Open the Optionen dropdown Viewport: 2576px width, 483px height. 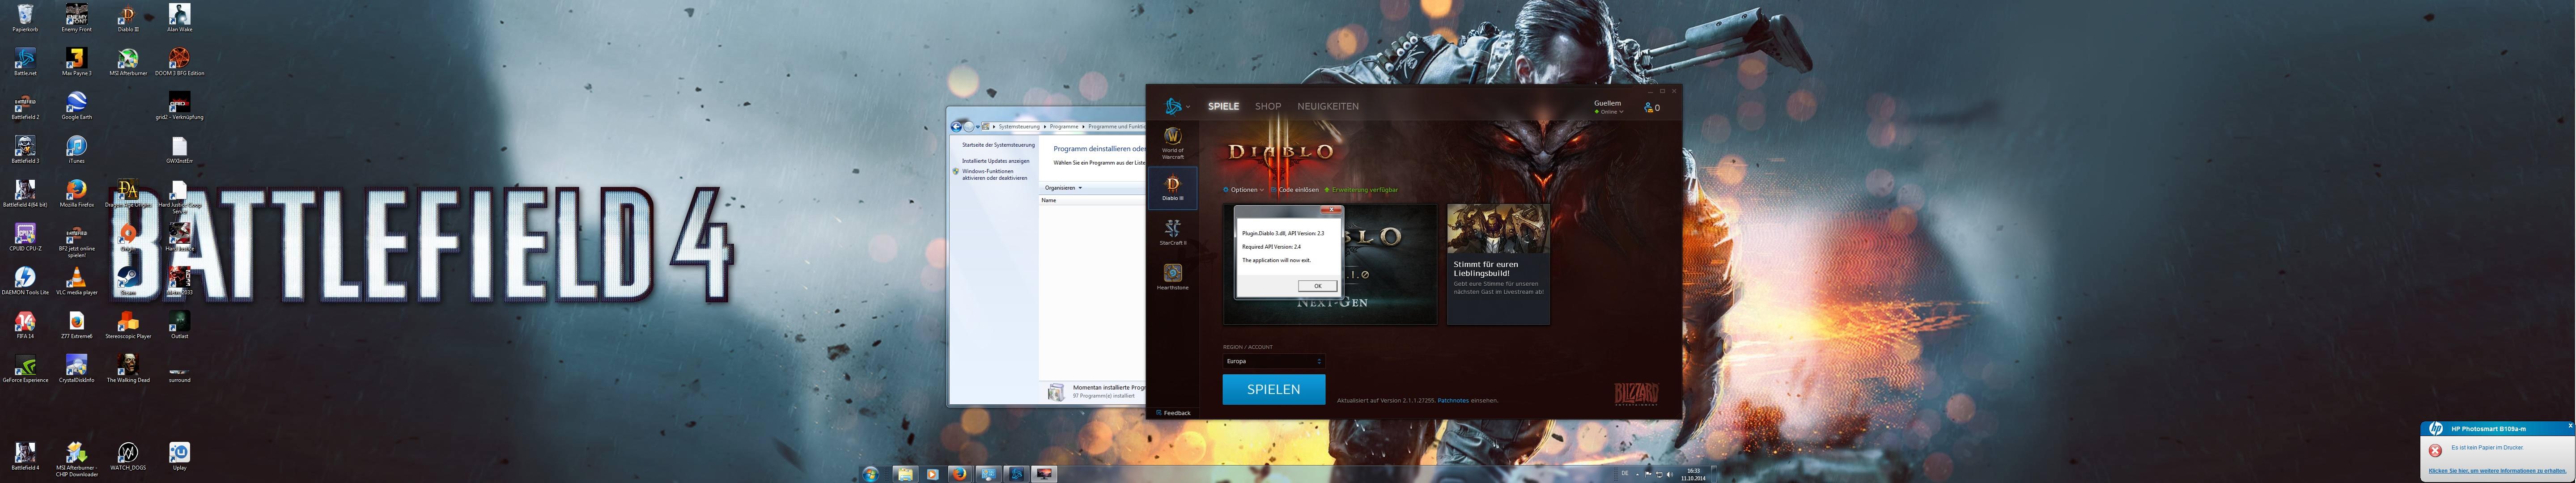tap(1244, 190)
